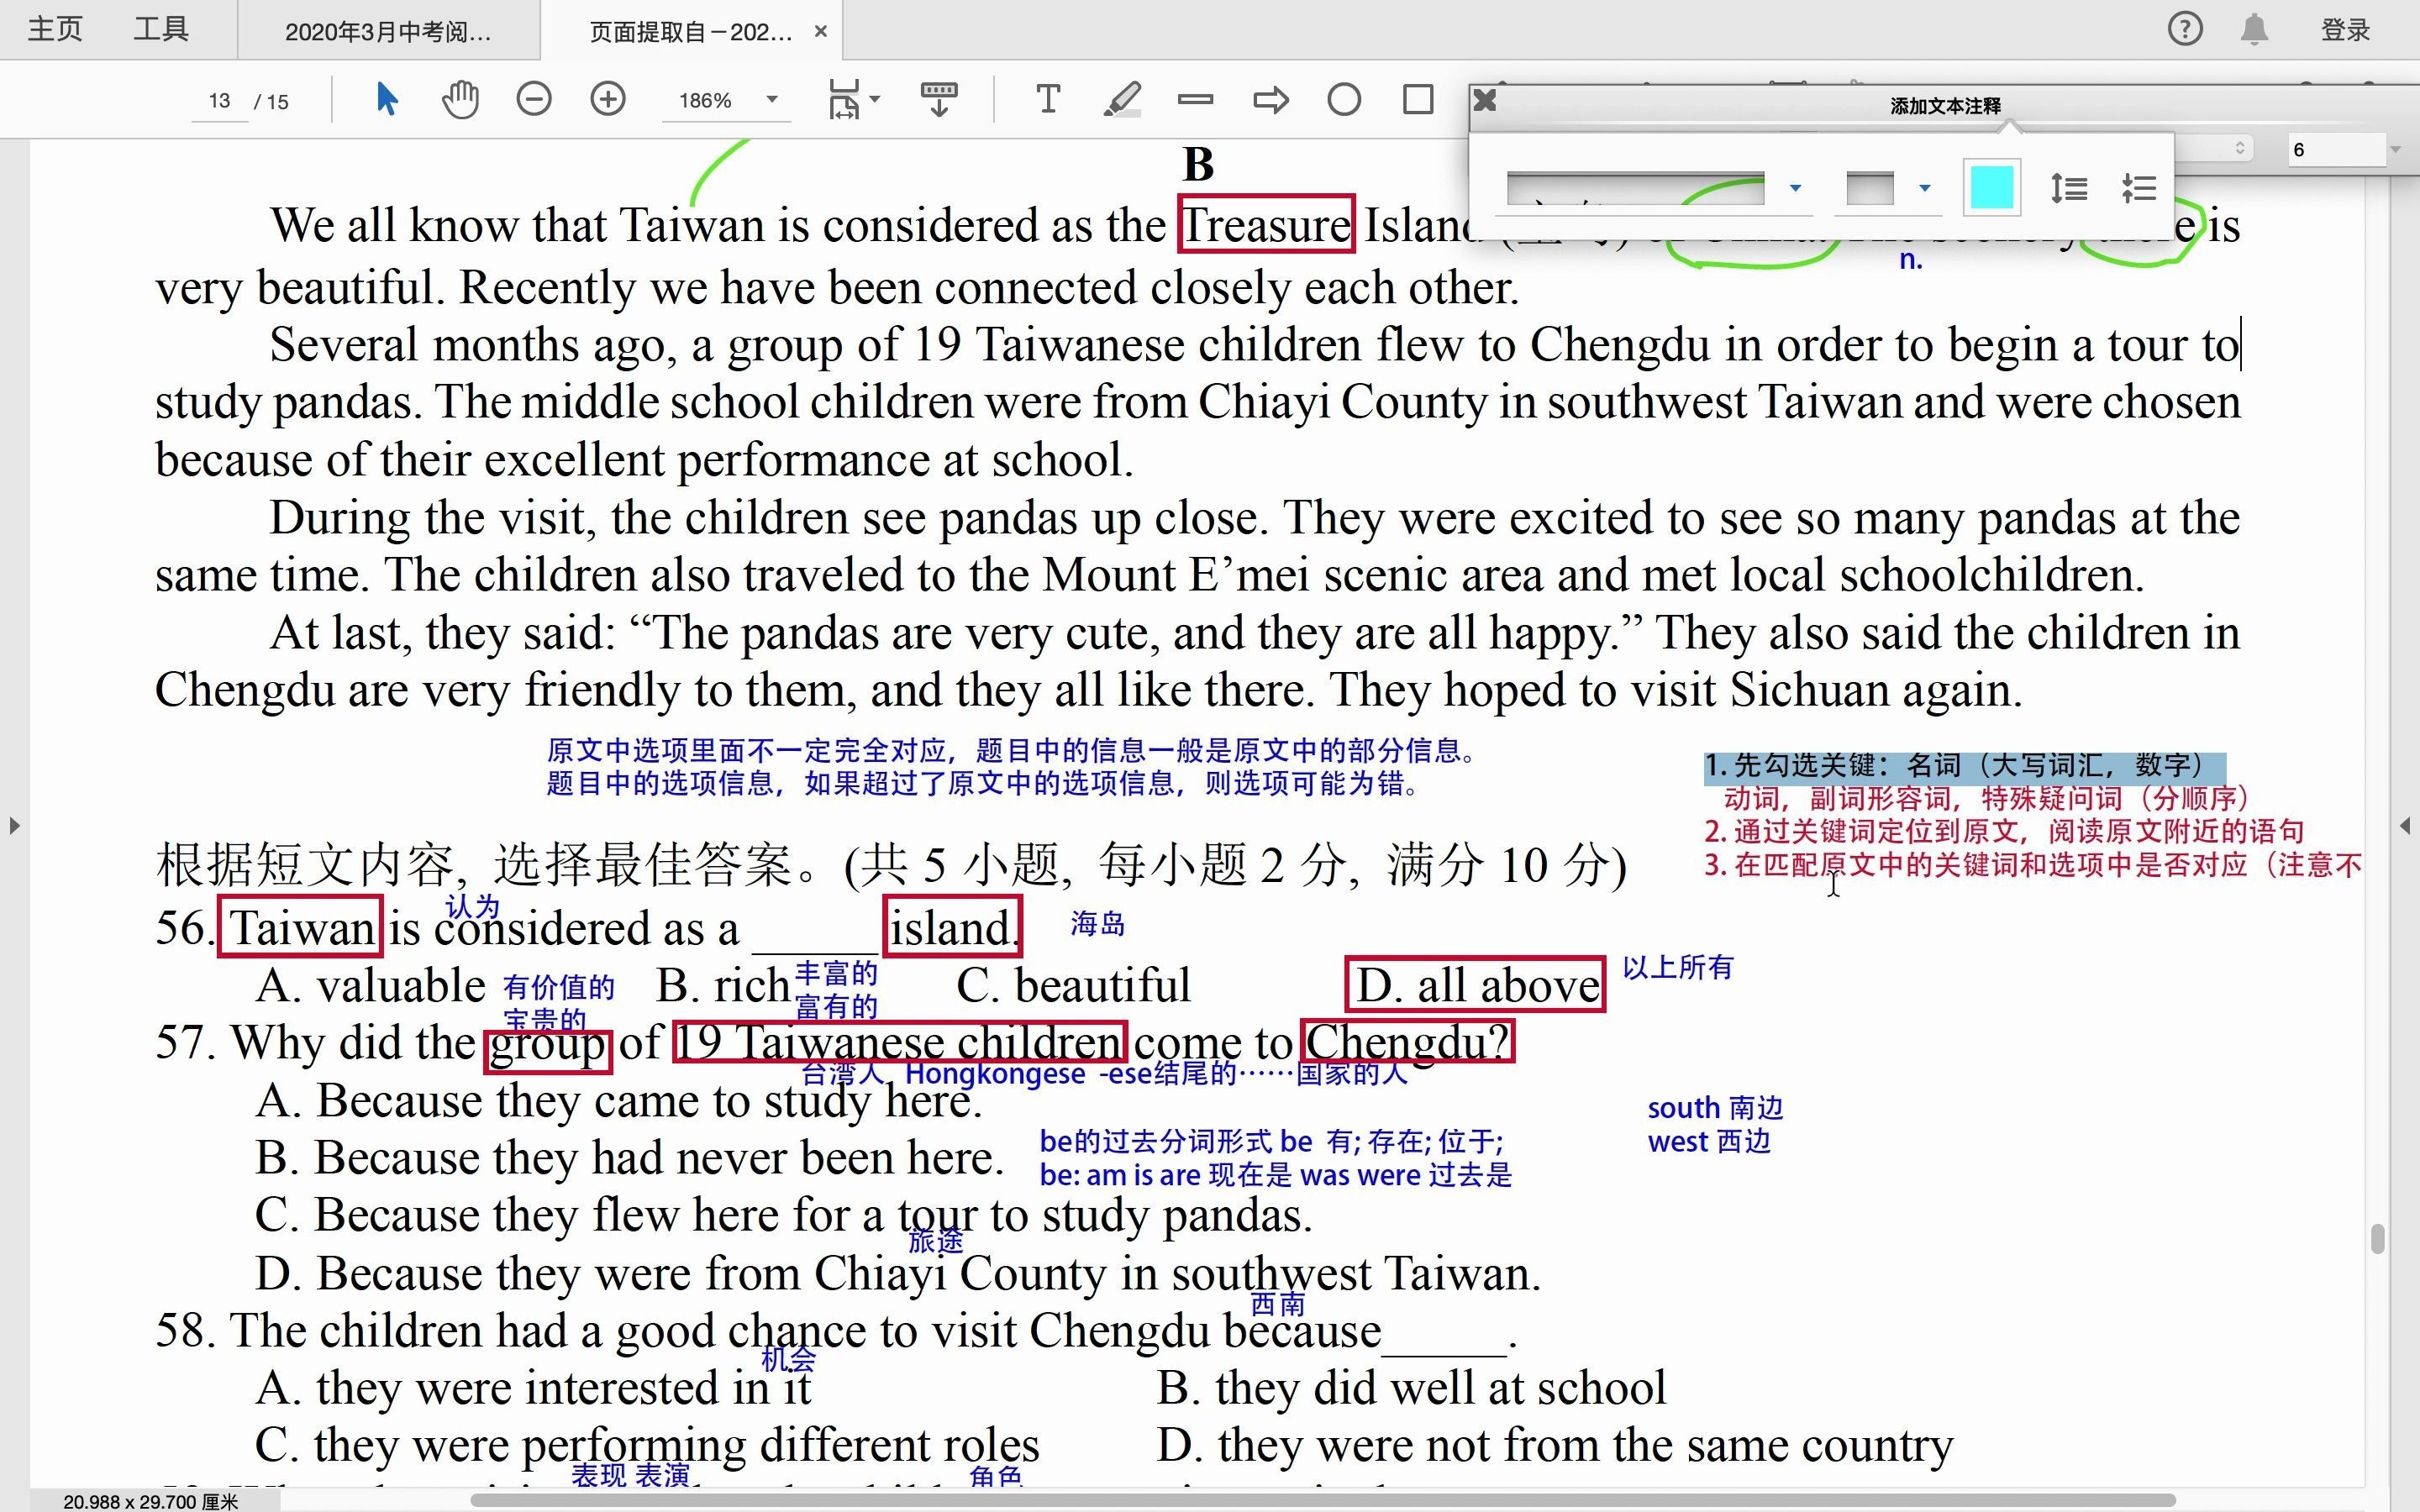Expand the right tools pane arrow
Image resolution: width=2420 pixels, height=1512 pixels.
[2406, 826]
